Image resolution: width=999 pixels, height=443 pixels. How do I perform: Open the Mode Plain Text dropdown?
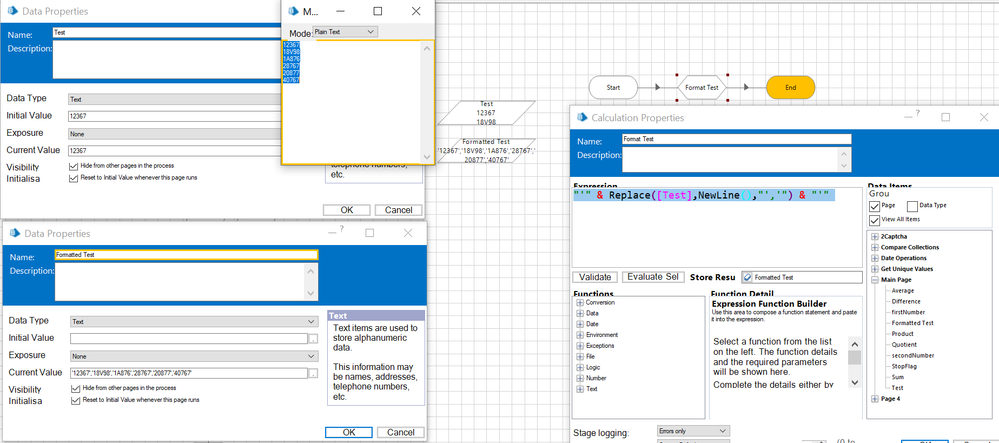(344, 32)
